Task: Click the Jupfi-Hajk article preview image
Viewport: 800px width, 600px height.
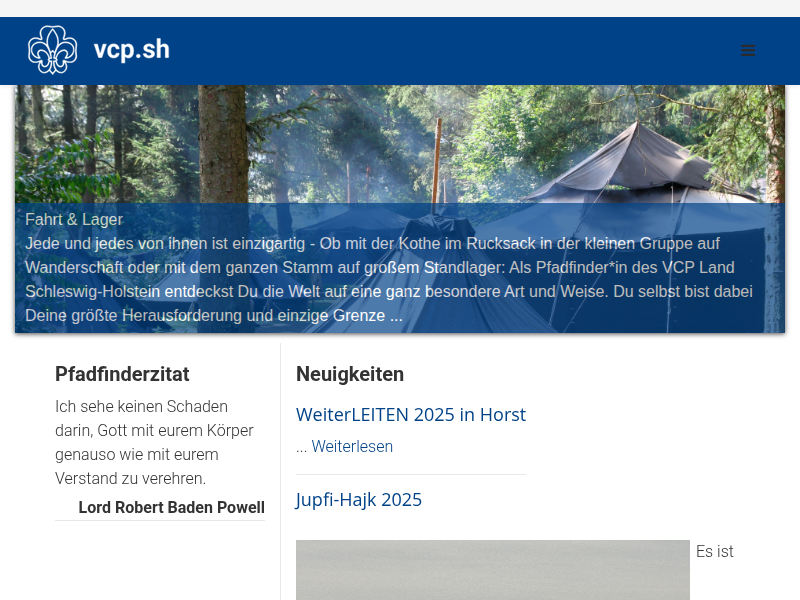Action: click(x=492, y=570)
